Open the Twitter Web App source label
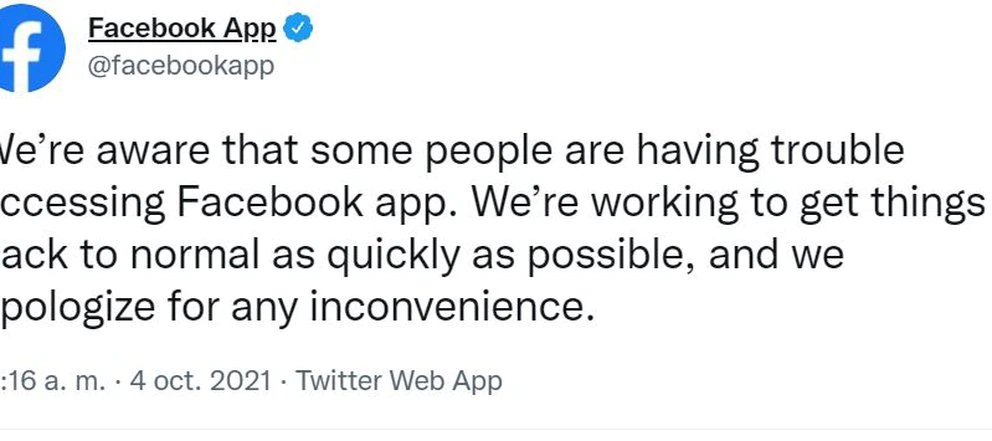 click(x=399, y=382)
